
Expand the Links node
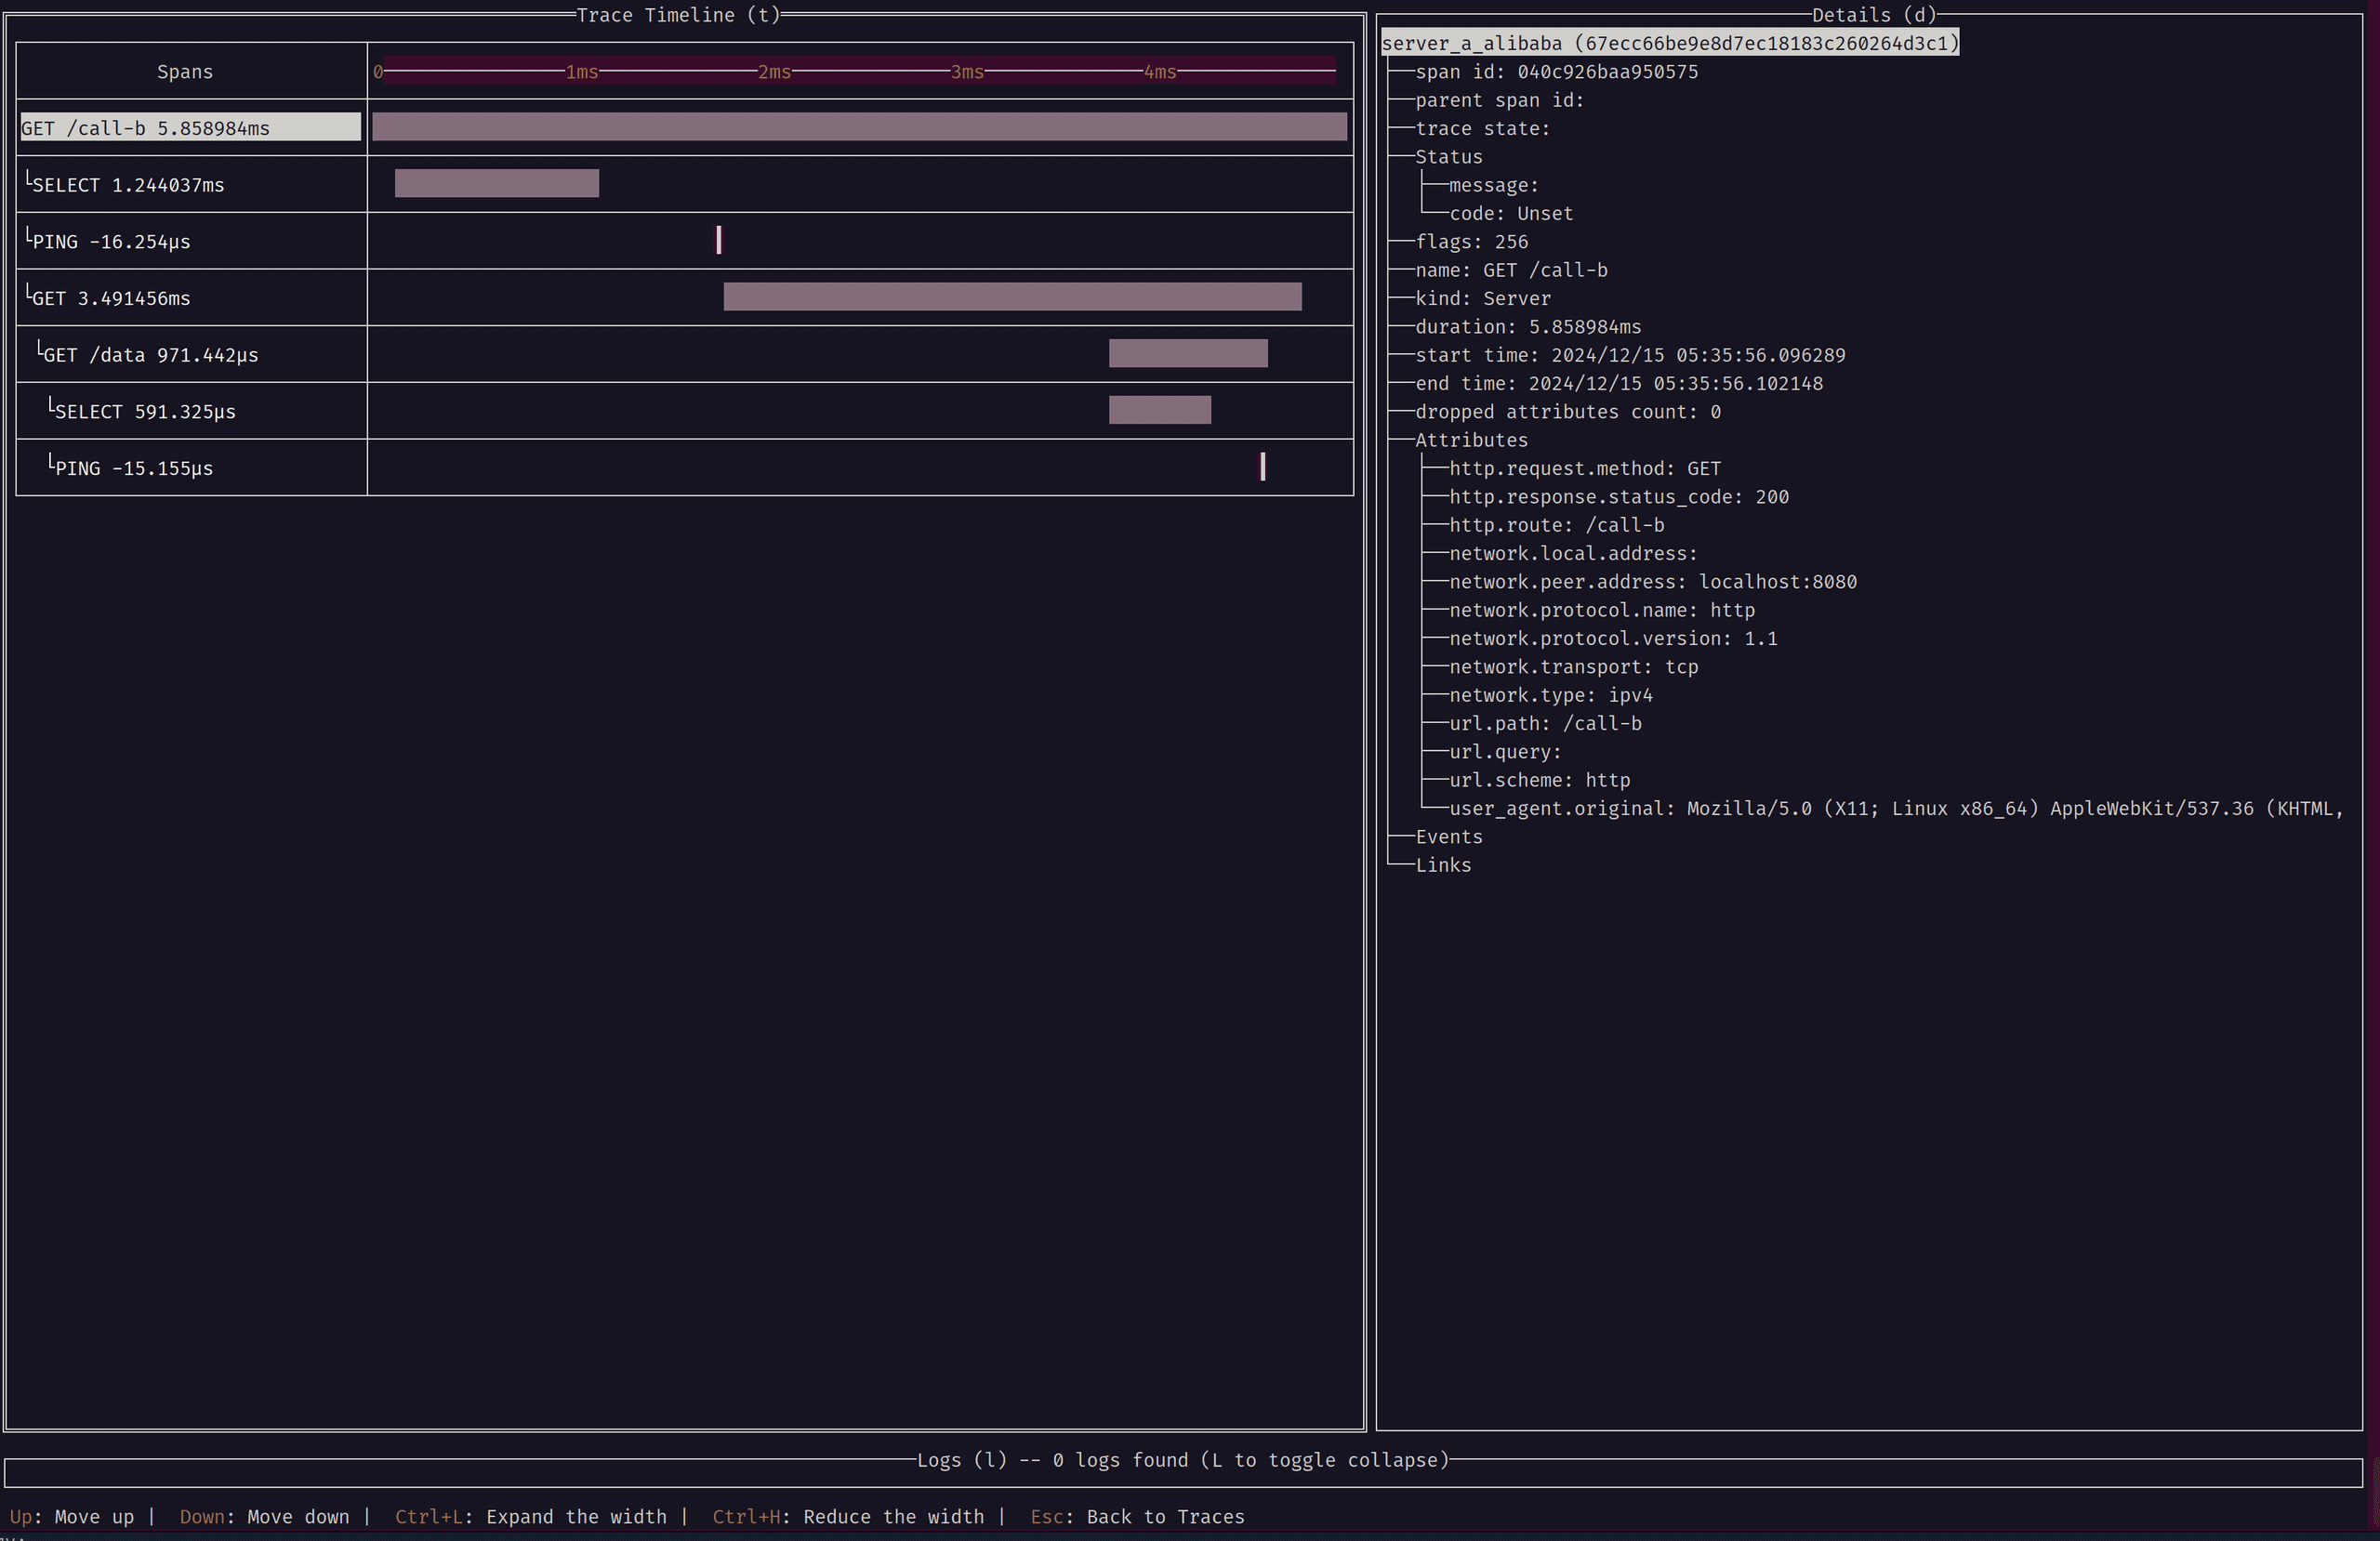(x=1443, y=864)
